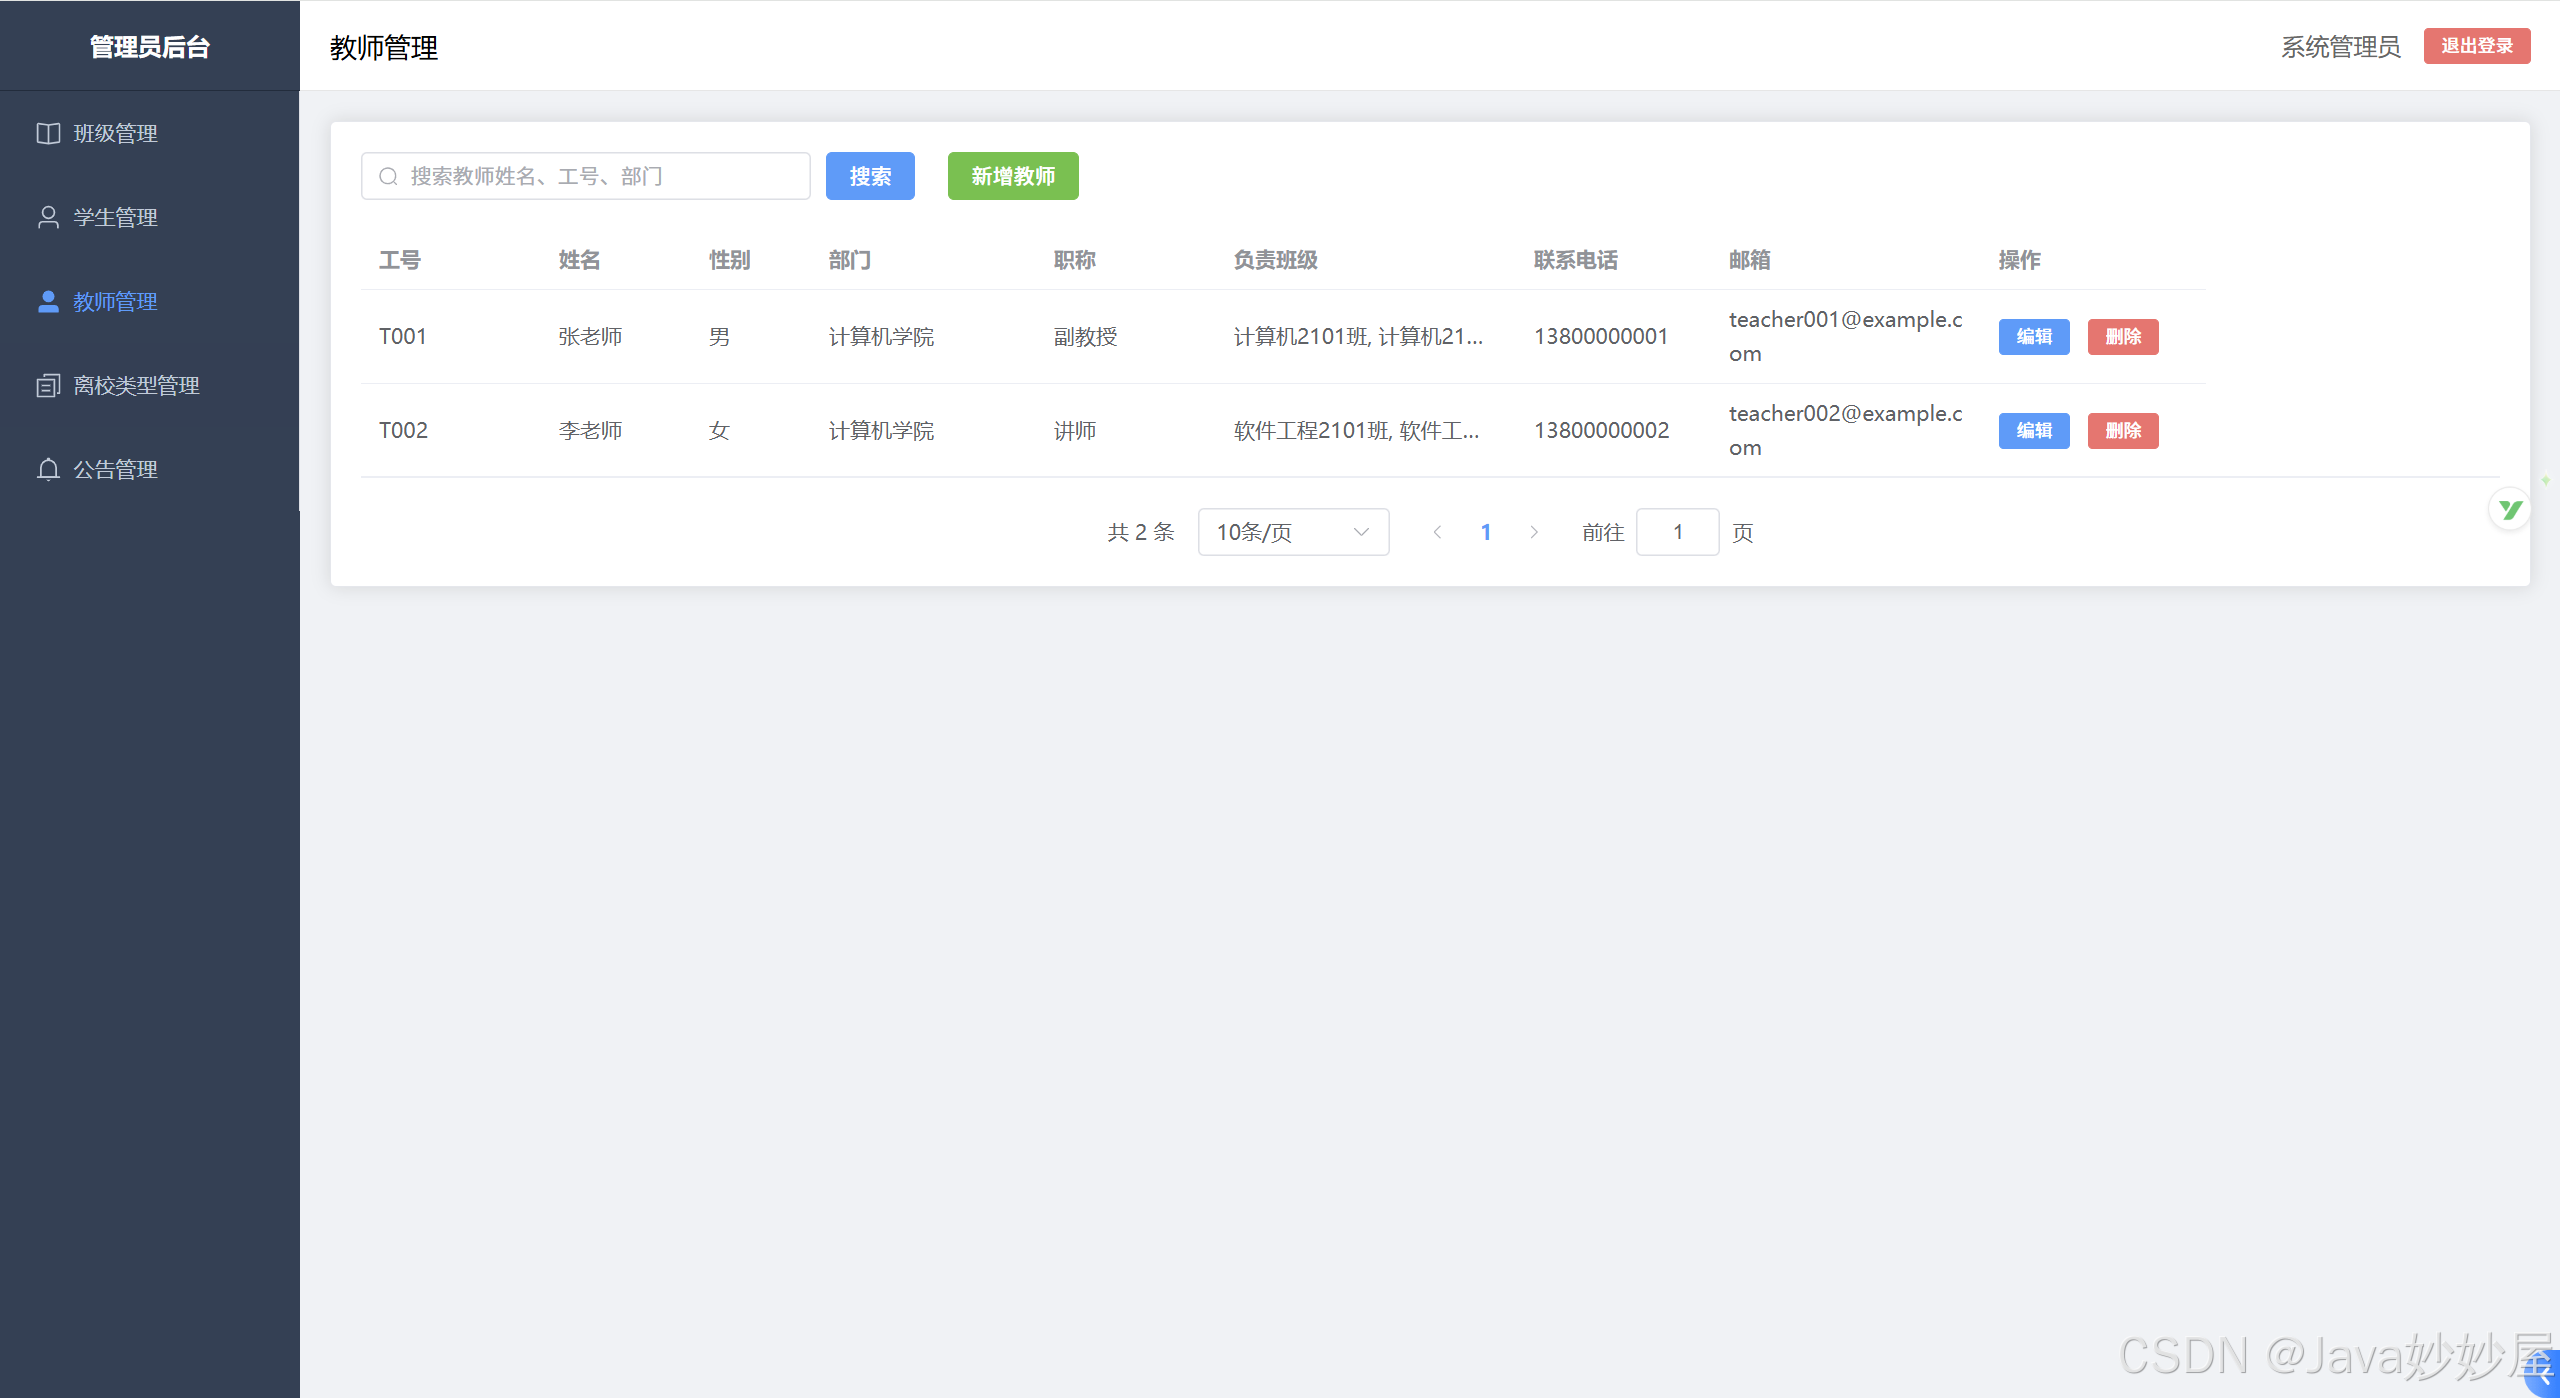
Task: Click the 性别 column header
Action: click(x=730, y=261)
